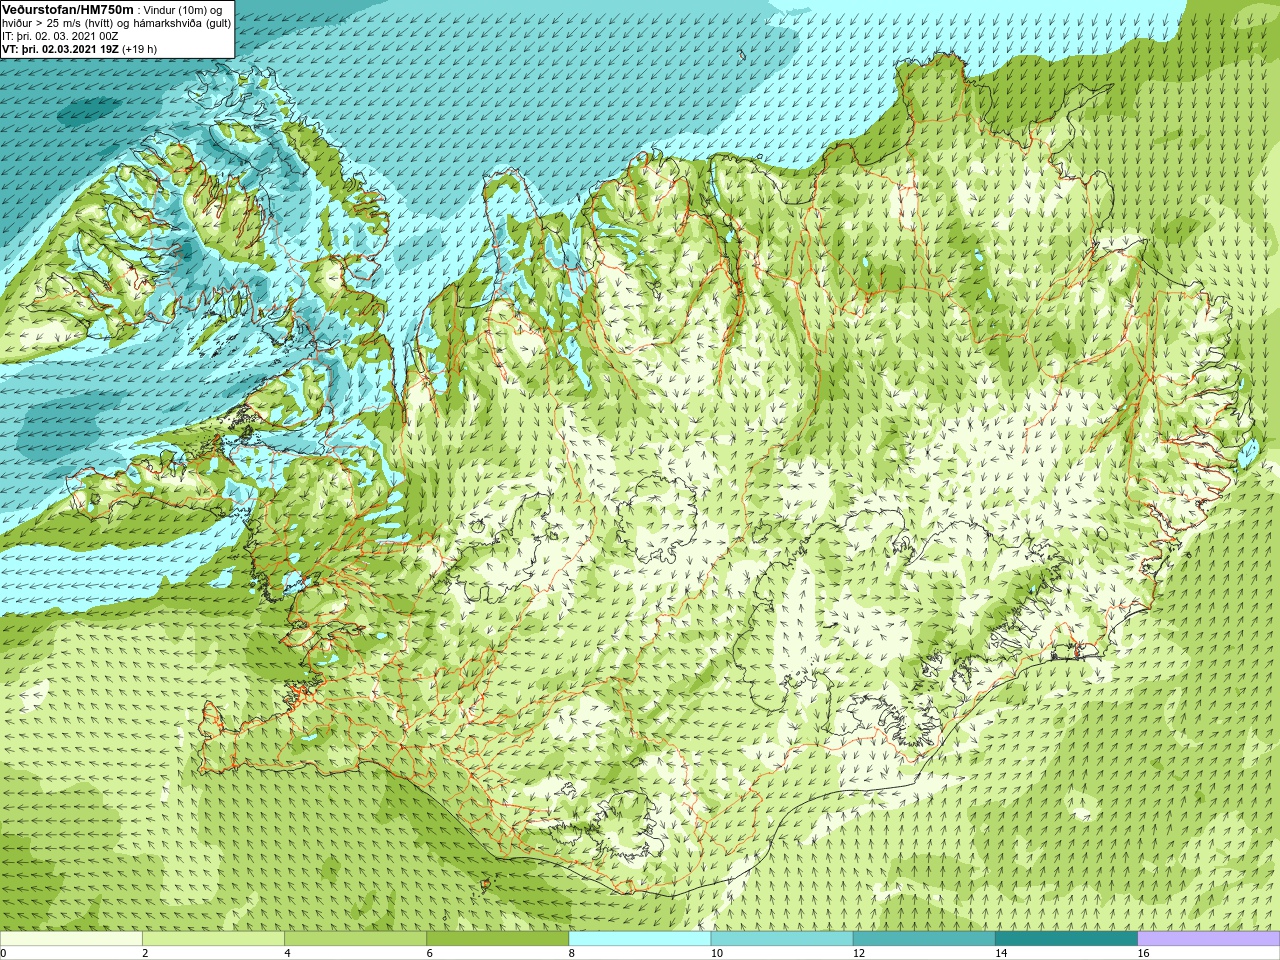Click the medium green 4–6 m/s legend swatch

[355, 938]
